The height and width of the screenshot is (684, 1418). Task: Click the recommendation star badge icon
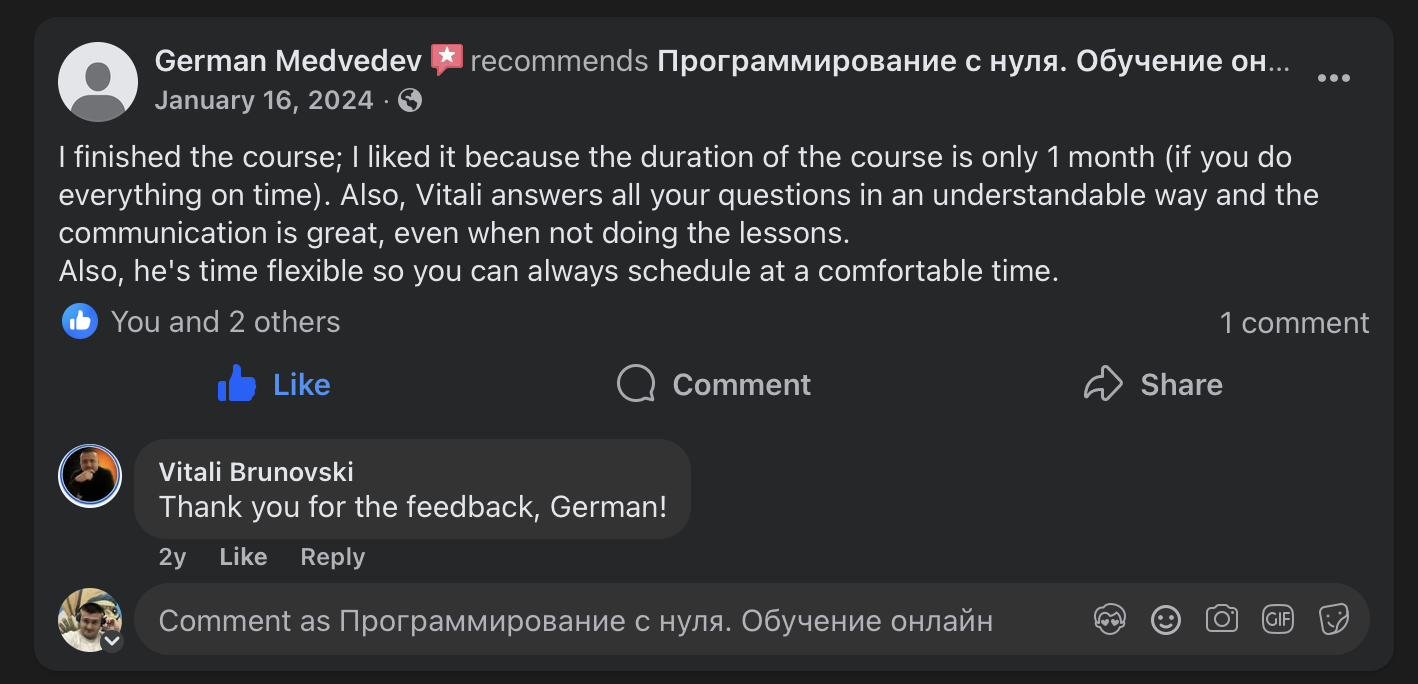(x=446, y=60)
